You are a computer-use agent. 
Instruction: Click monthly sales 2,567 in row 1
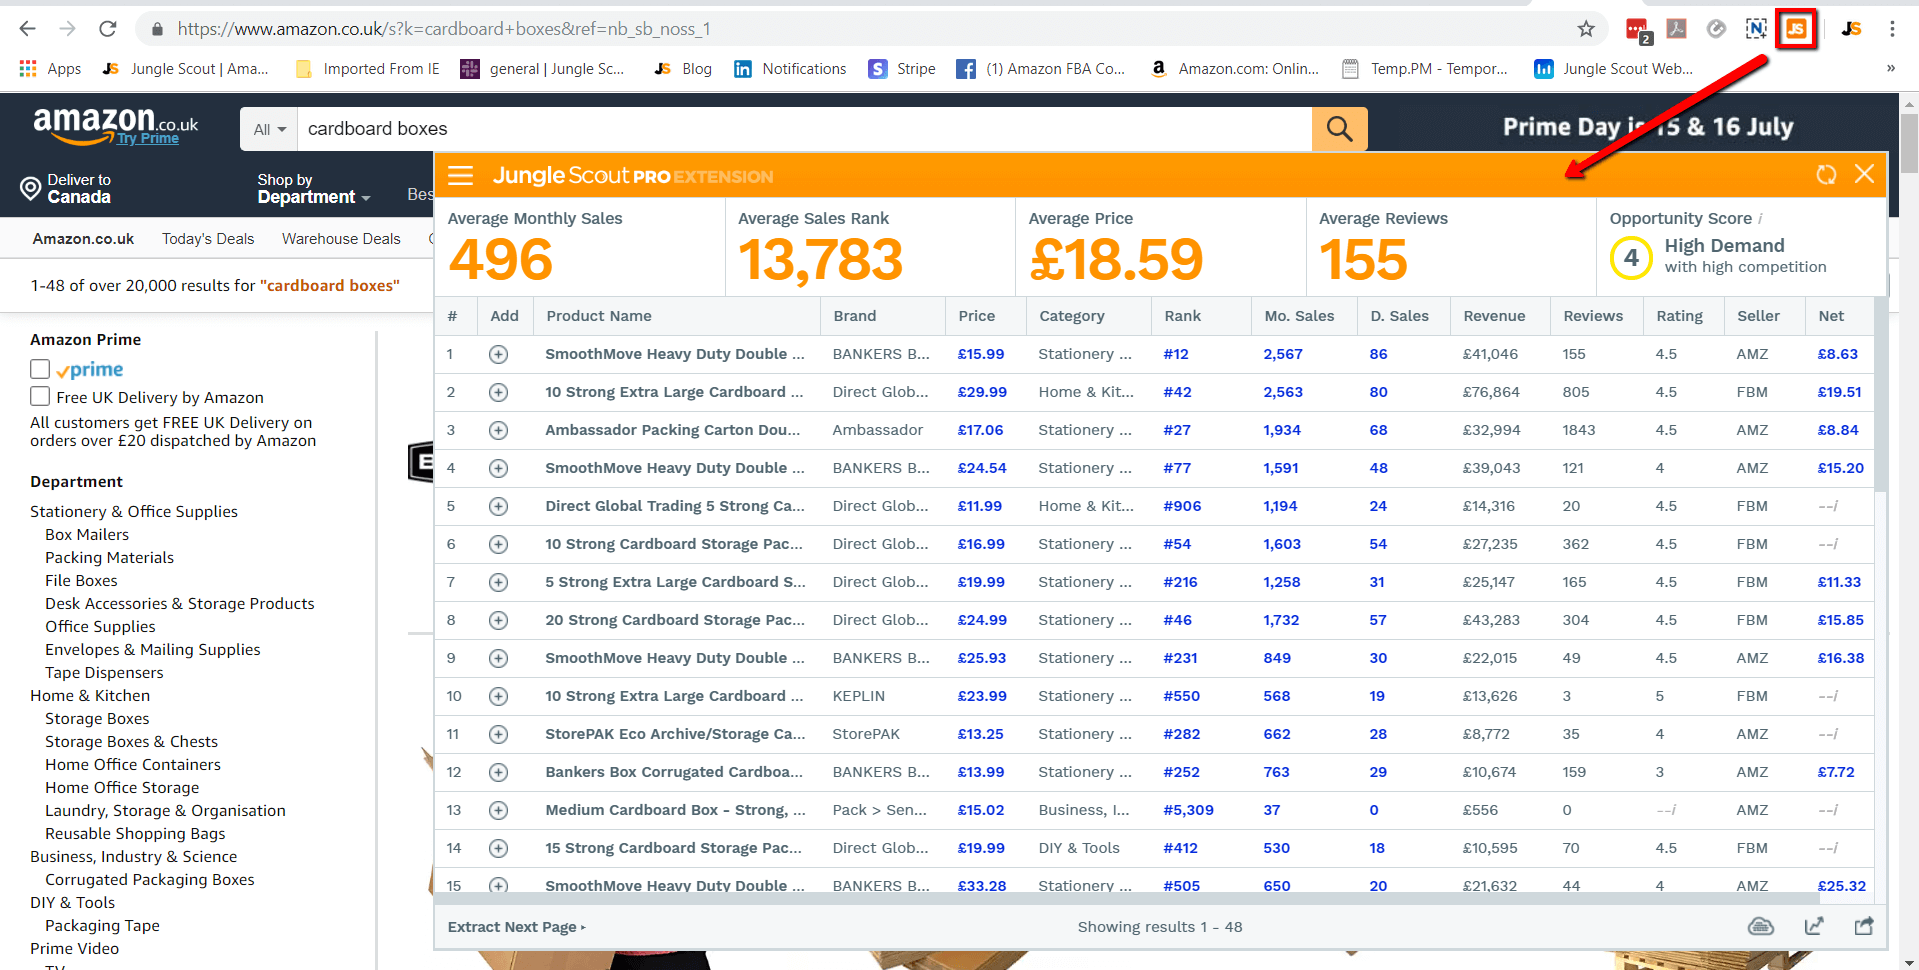pos(1283,354)
